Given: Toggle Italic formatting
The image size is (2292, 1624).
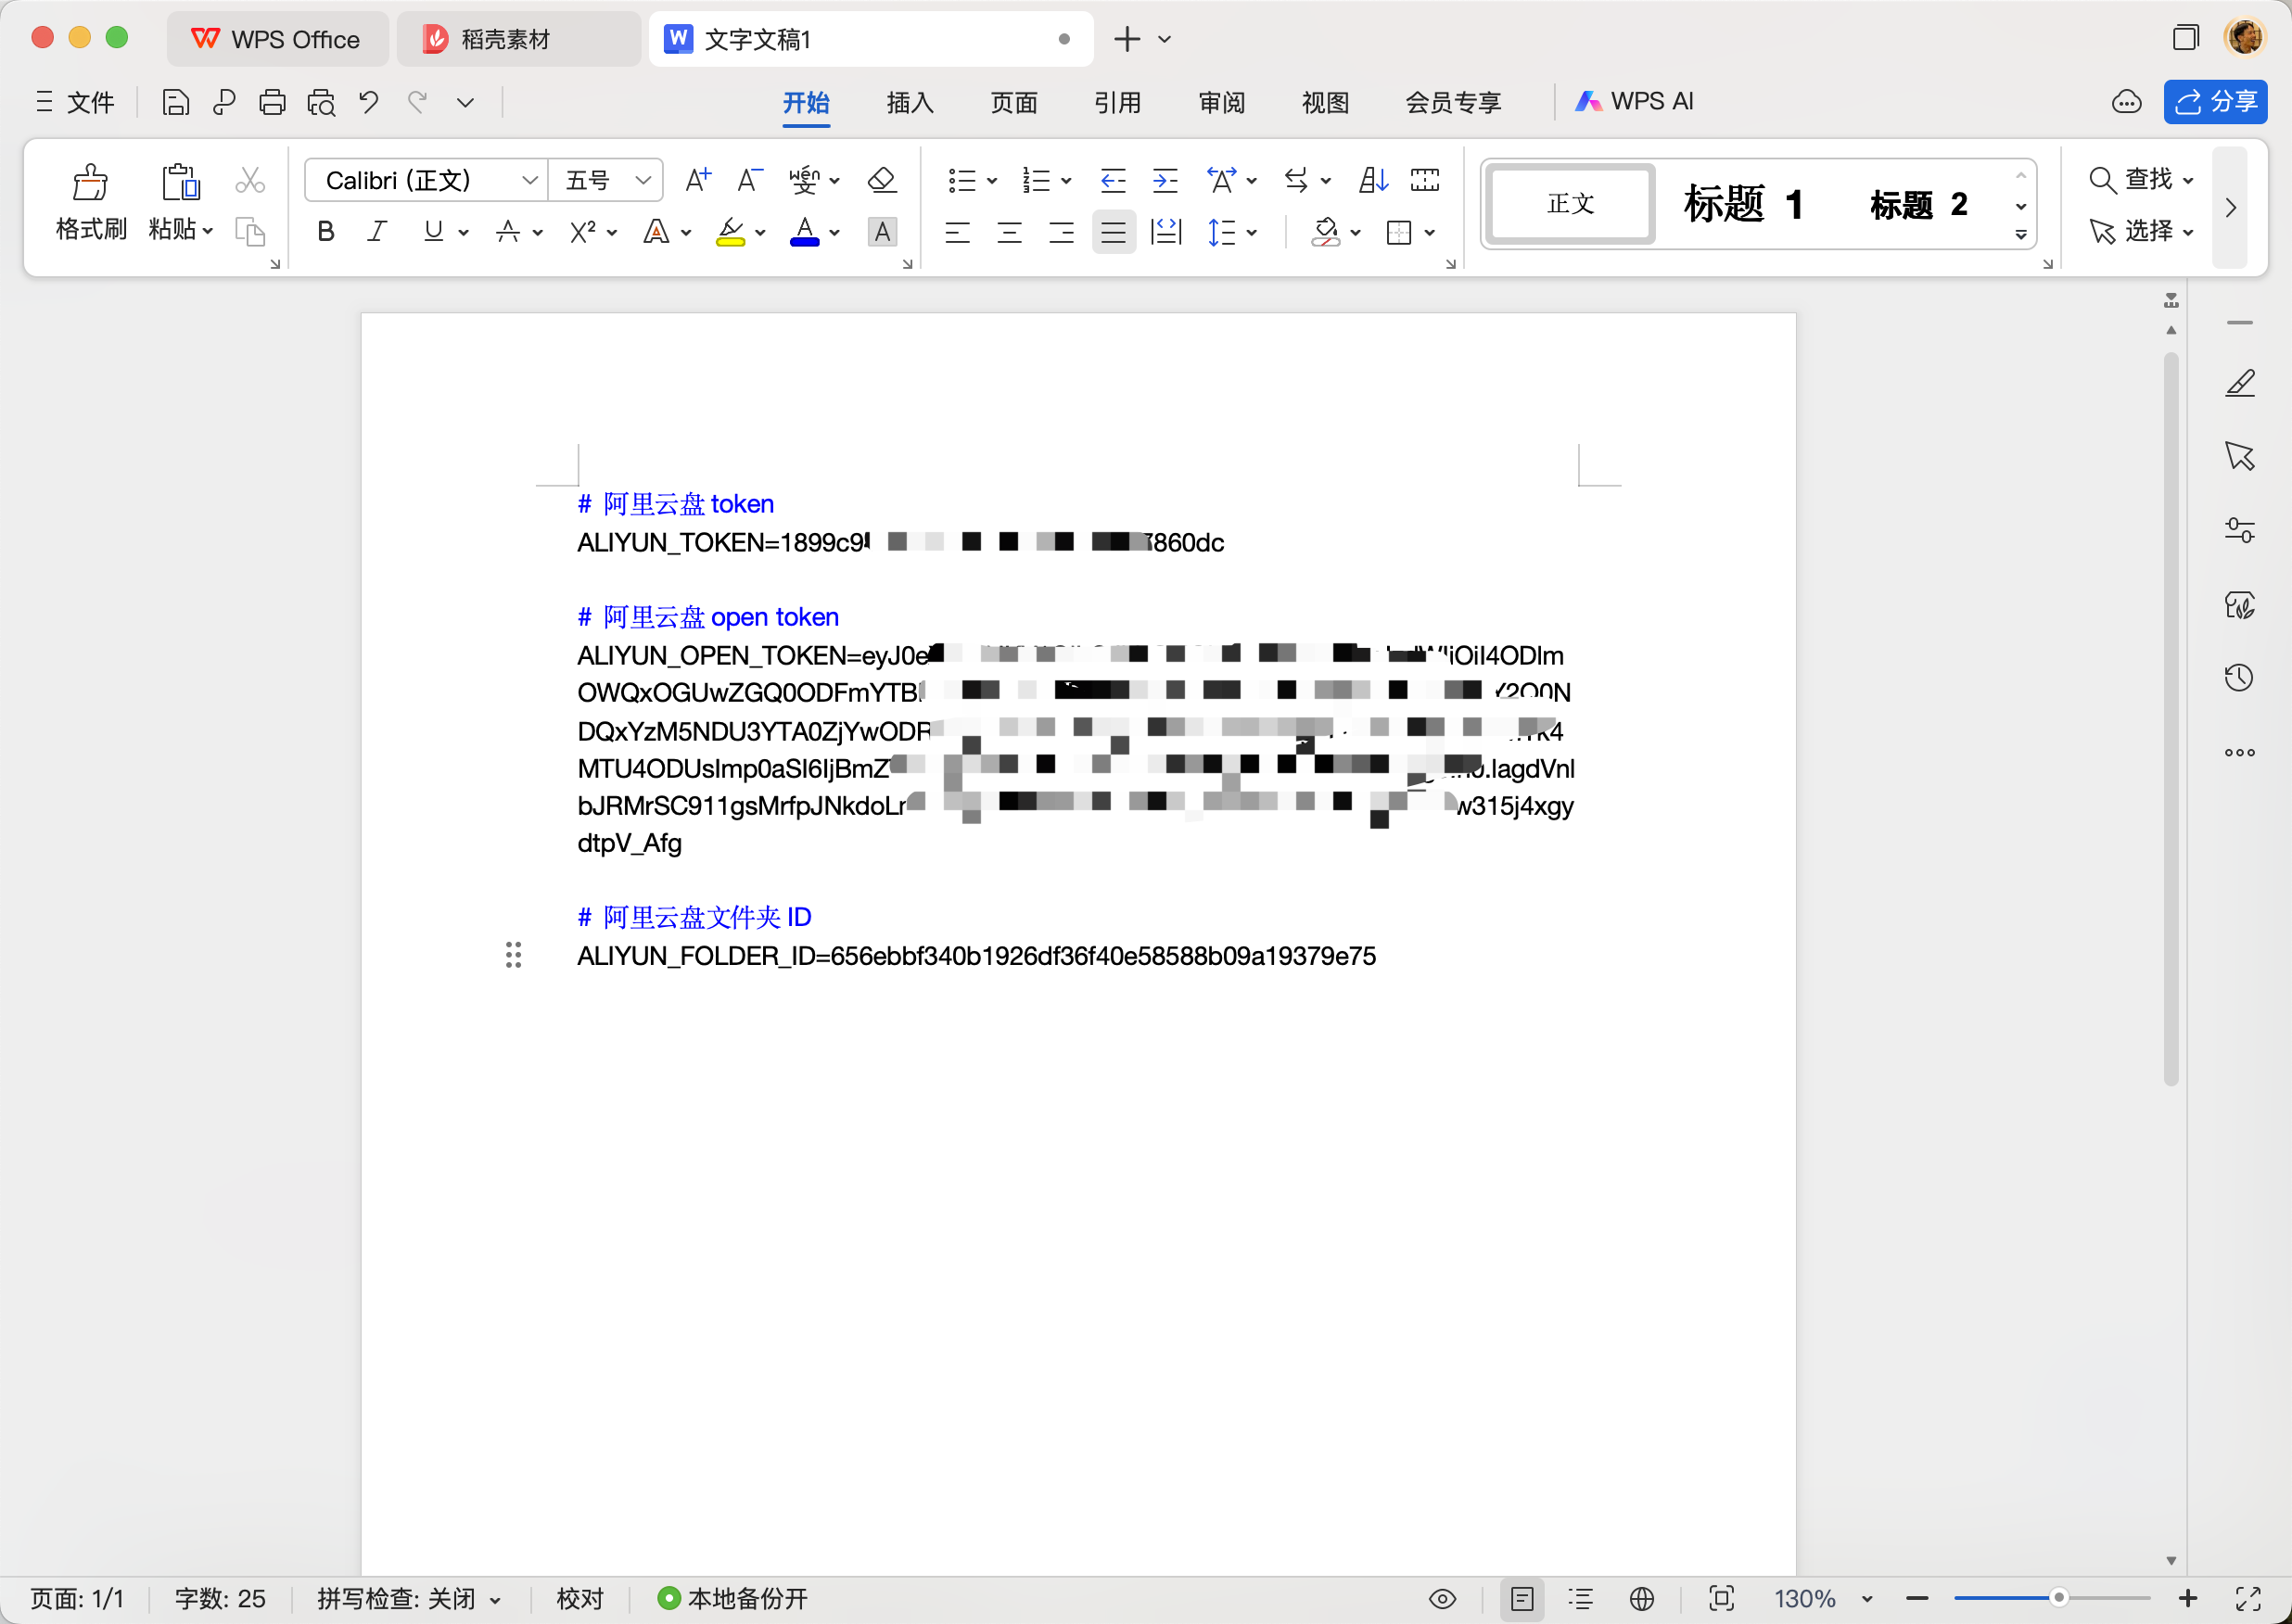Looking at the screenshot, I should pyautogui.click(x=377, y=232).
